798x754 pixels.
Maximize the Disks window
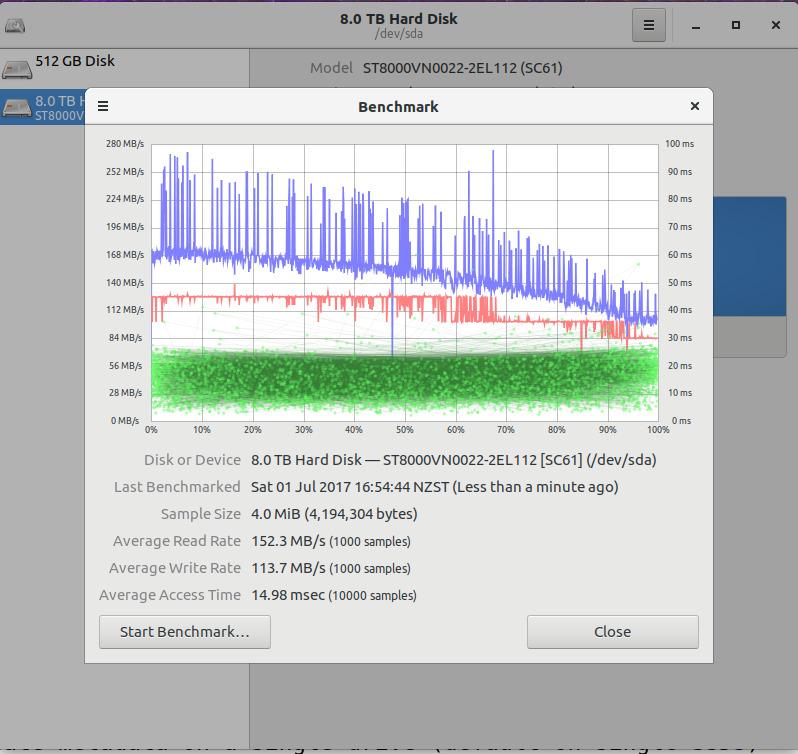[x=735, y=25]
